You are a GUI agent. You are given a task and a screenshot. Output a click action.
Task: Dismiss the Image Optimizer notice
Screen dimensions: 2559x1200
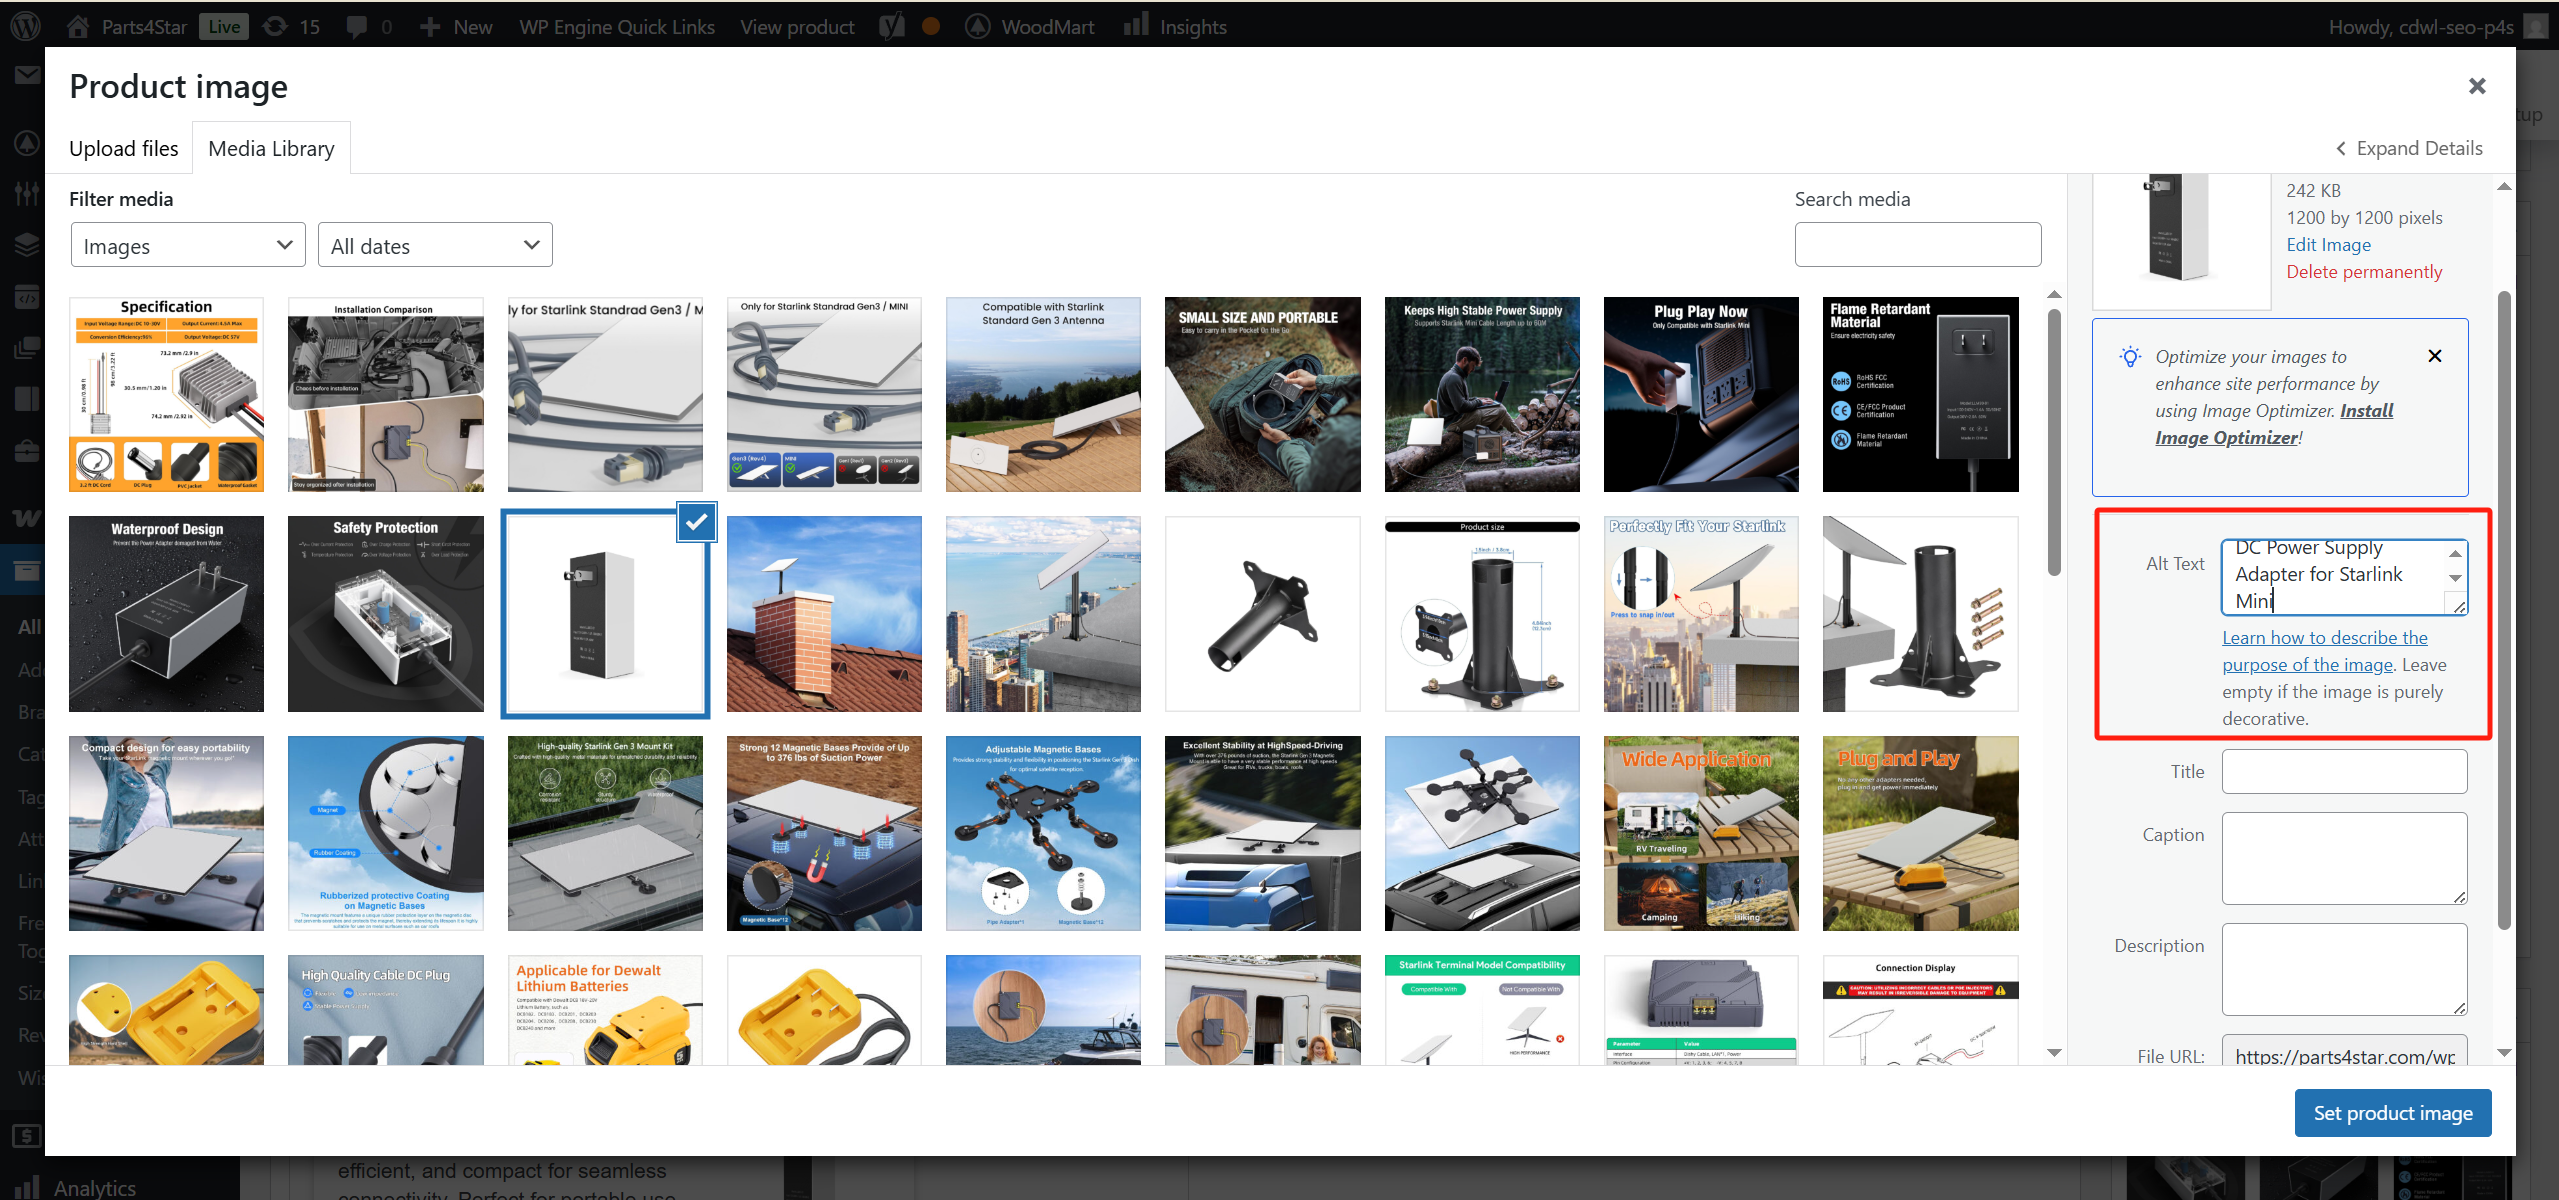point(2434,356)
